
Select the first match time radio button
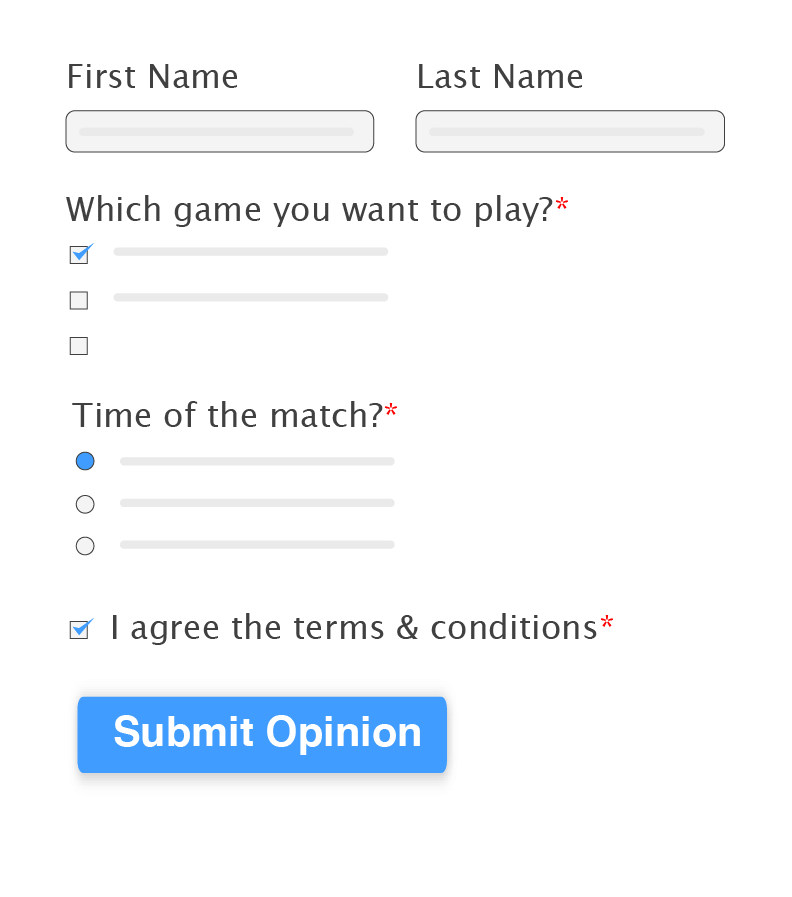[x=85, y=461]
